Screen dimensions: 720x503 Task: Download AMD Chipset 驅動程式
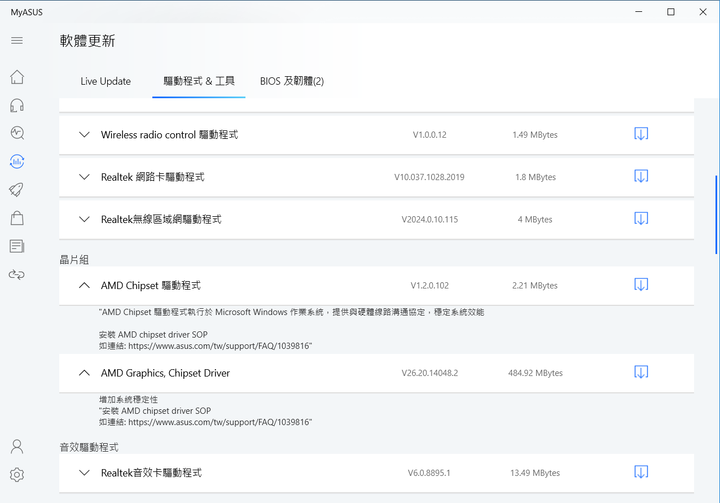tap(641, 285)
